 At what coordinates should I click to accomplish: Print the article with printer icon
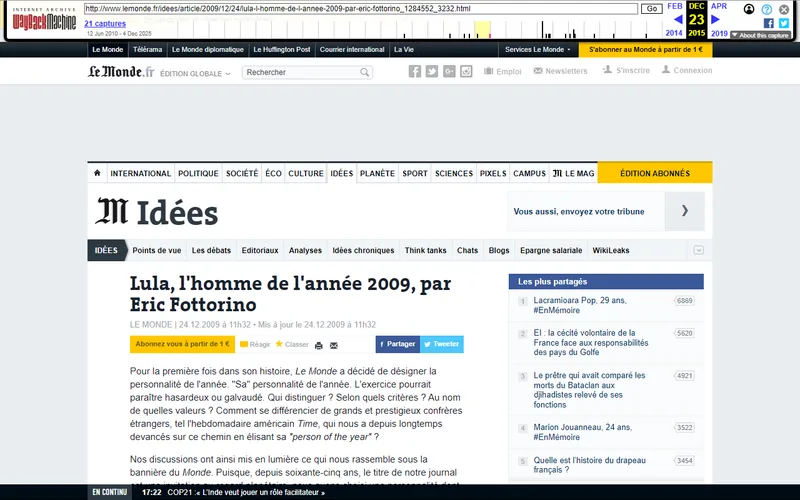click(319, 345)
